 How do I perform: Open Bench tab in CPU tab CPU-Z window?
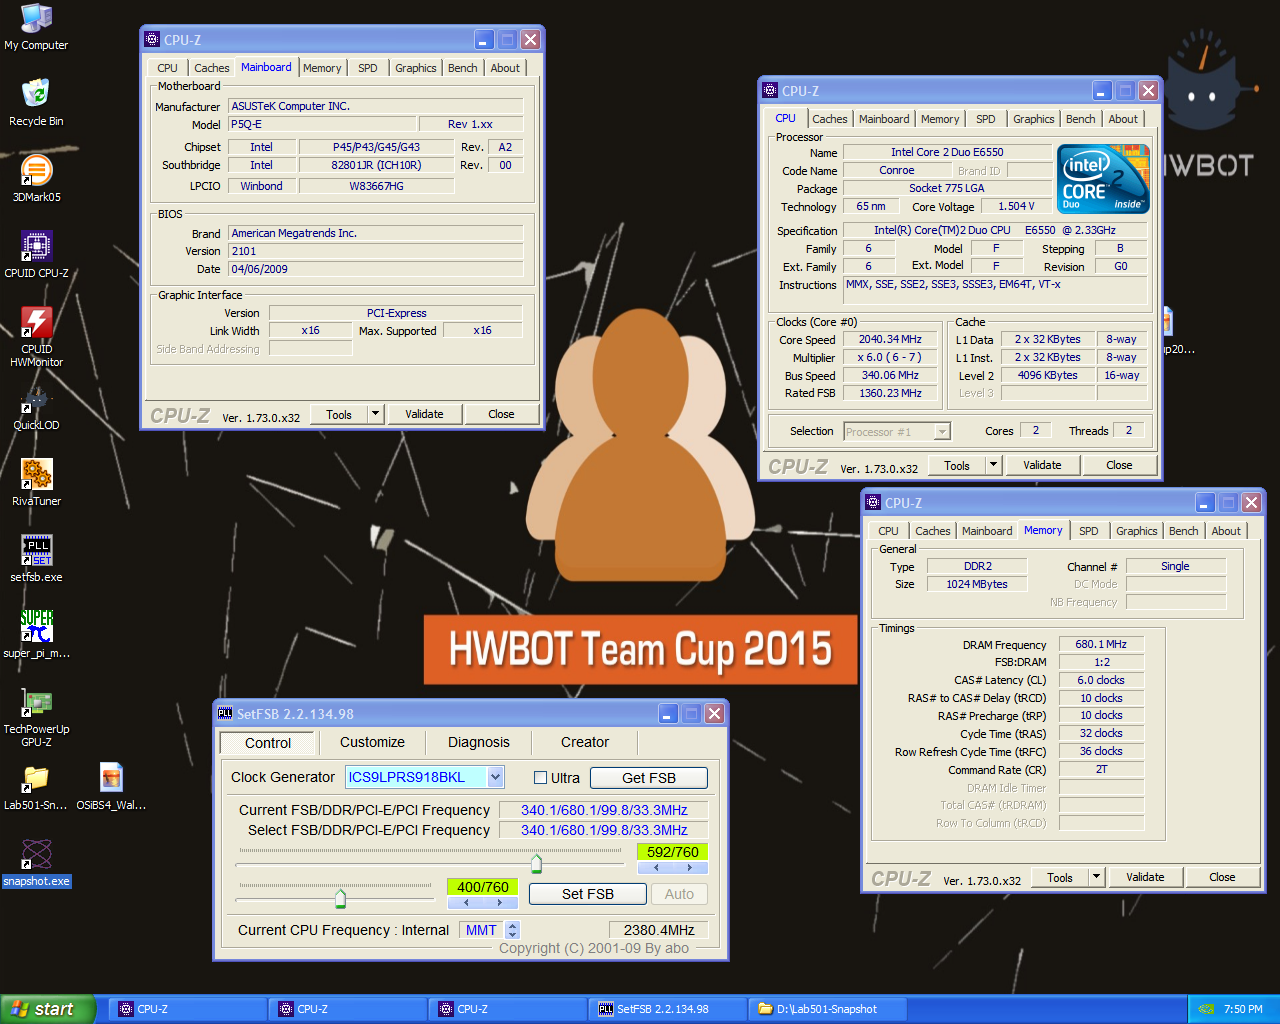click(1080, 119)
